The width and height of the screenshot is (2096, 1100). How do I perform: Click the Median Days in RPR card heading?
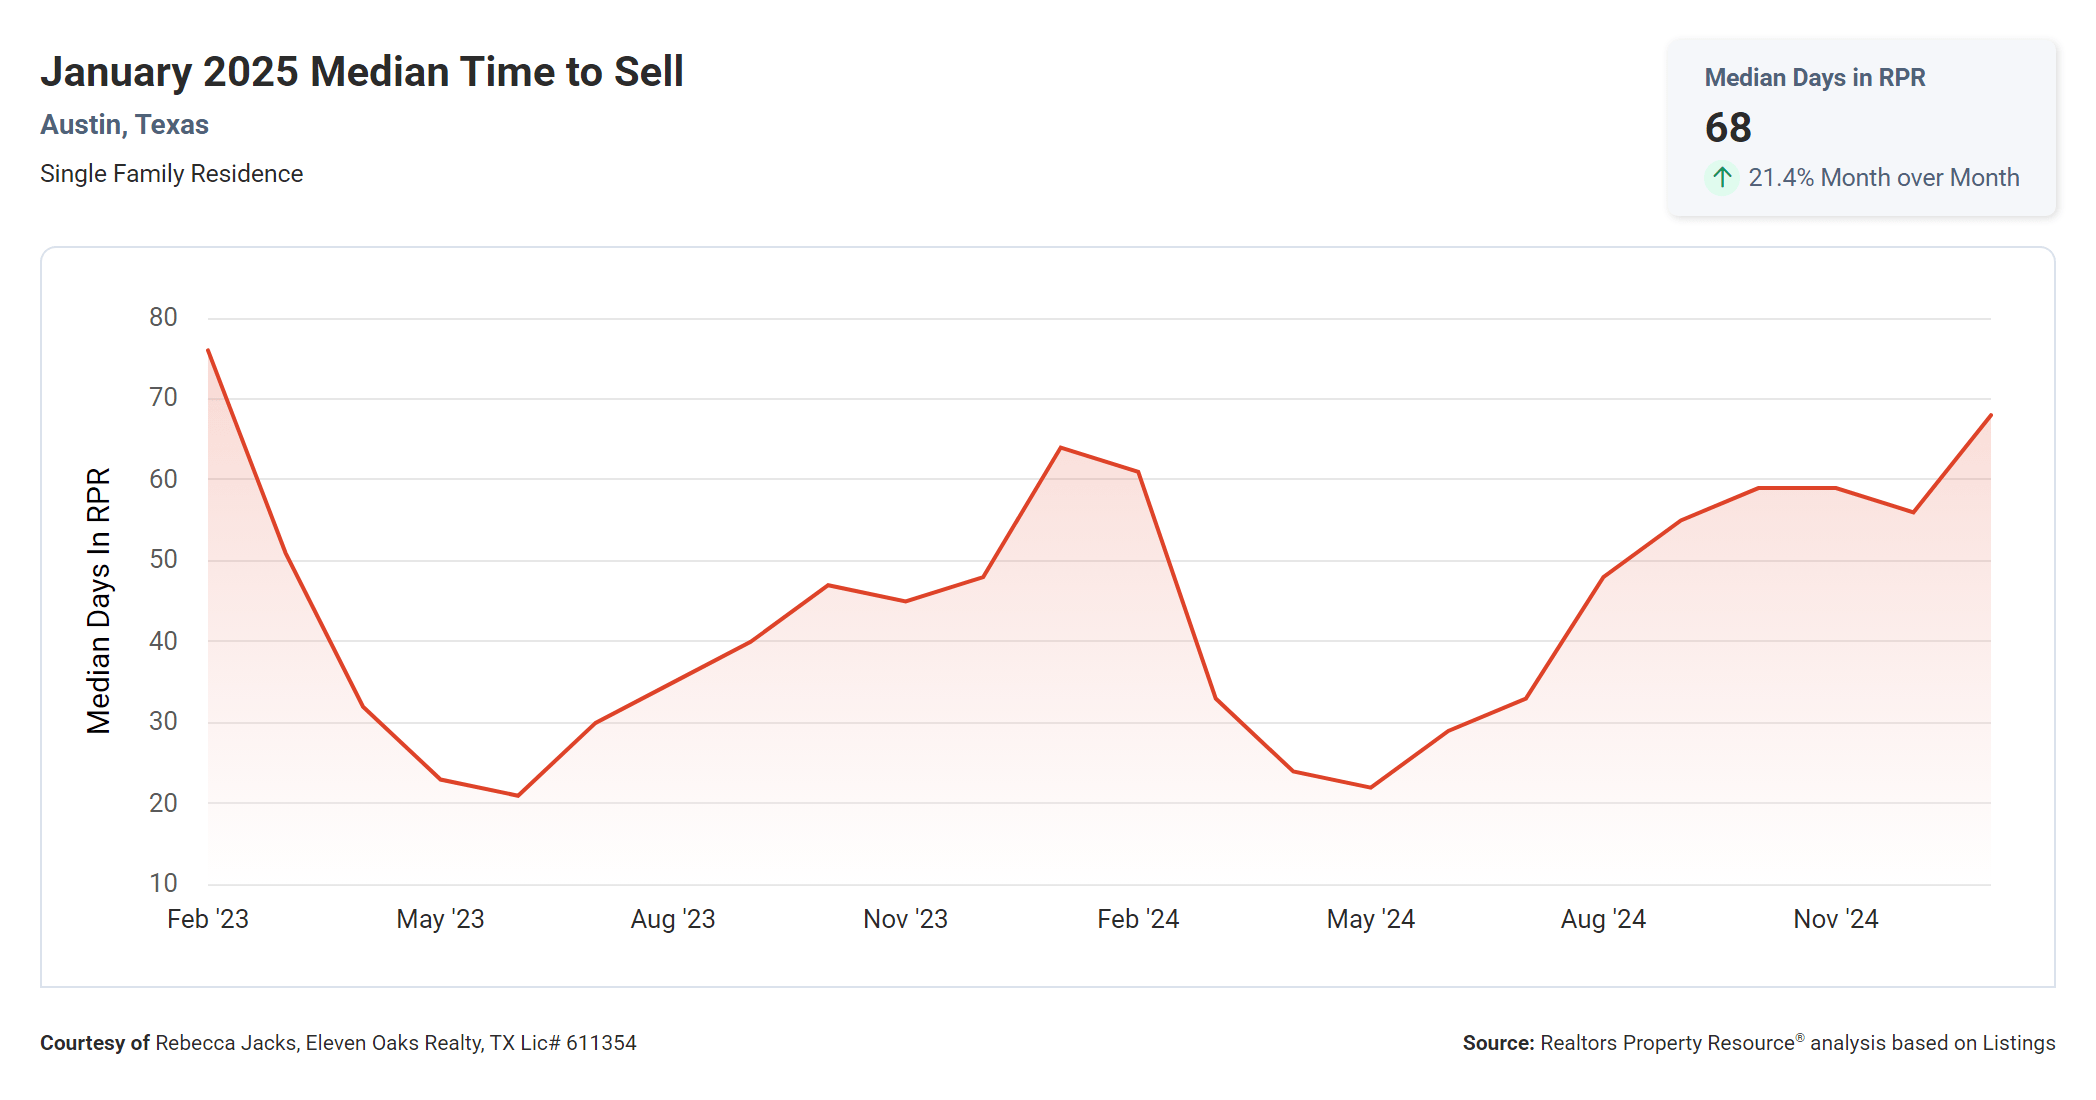pyautogui.click(x=1814, y=78)
